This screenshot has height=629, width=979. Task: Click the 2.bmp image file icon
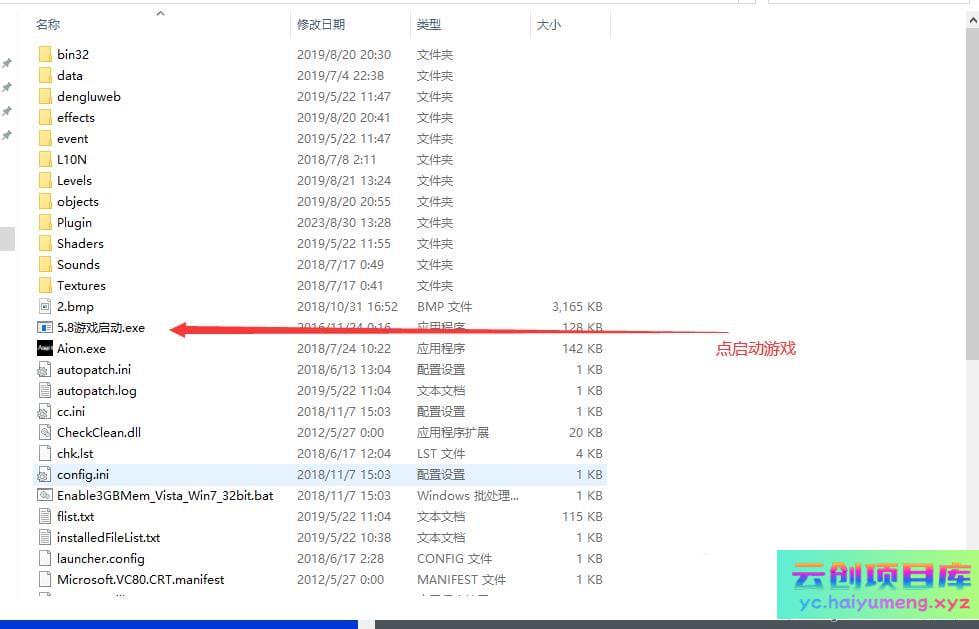tap(45, 306)
